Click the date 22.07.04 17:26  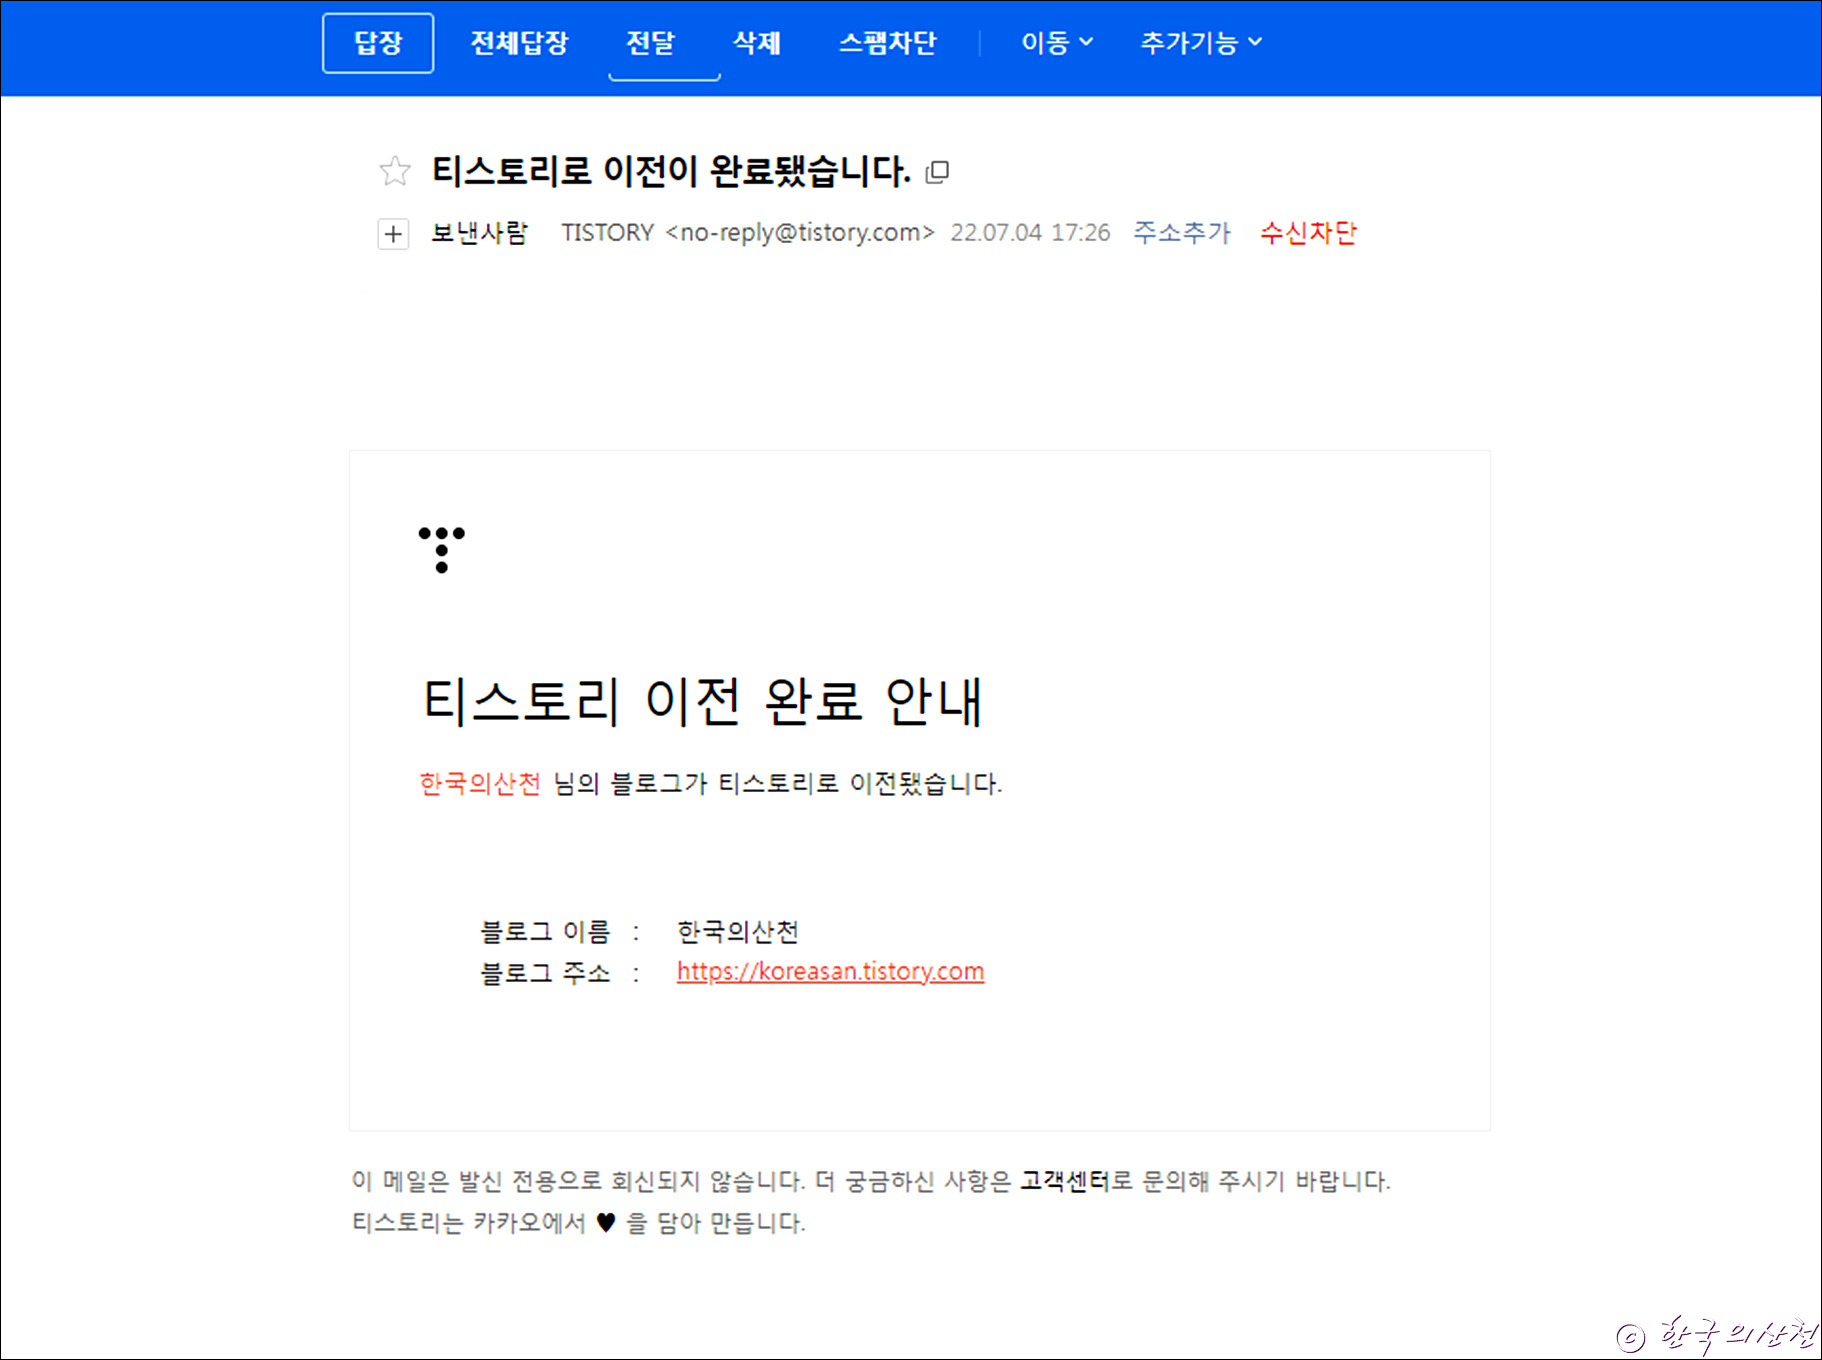[1030, 233]
